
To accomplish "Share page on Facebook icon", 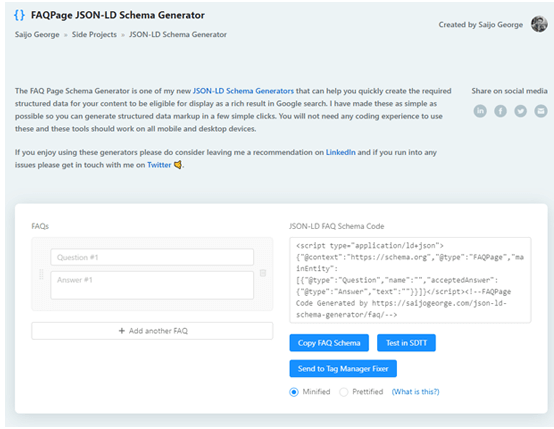I will (x=500, y=111).
